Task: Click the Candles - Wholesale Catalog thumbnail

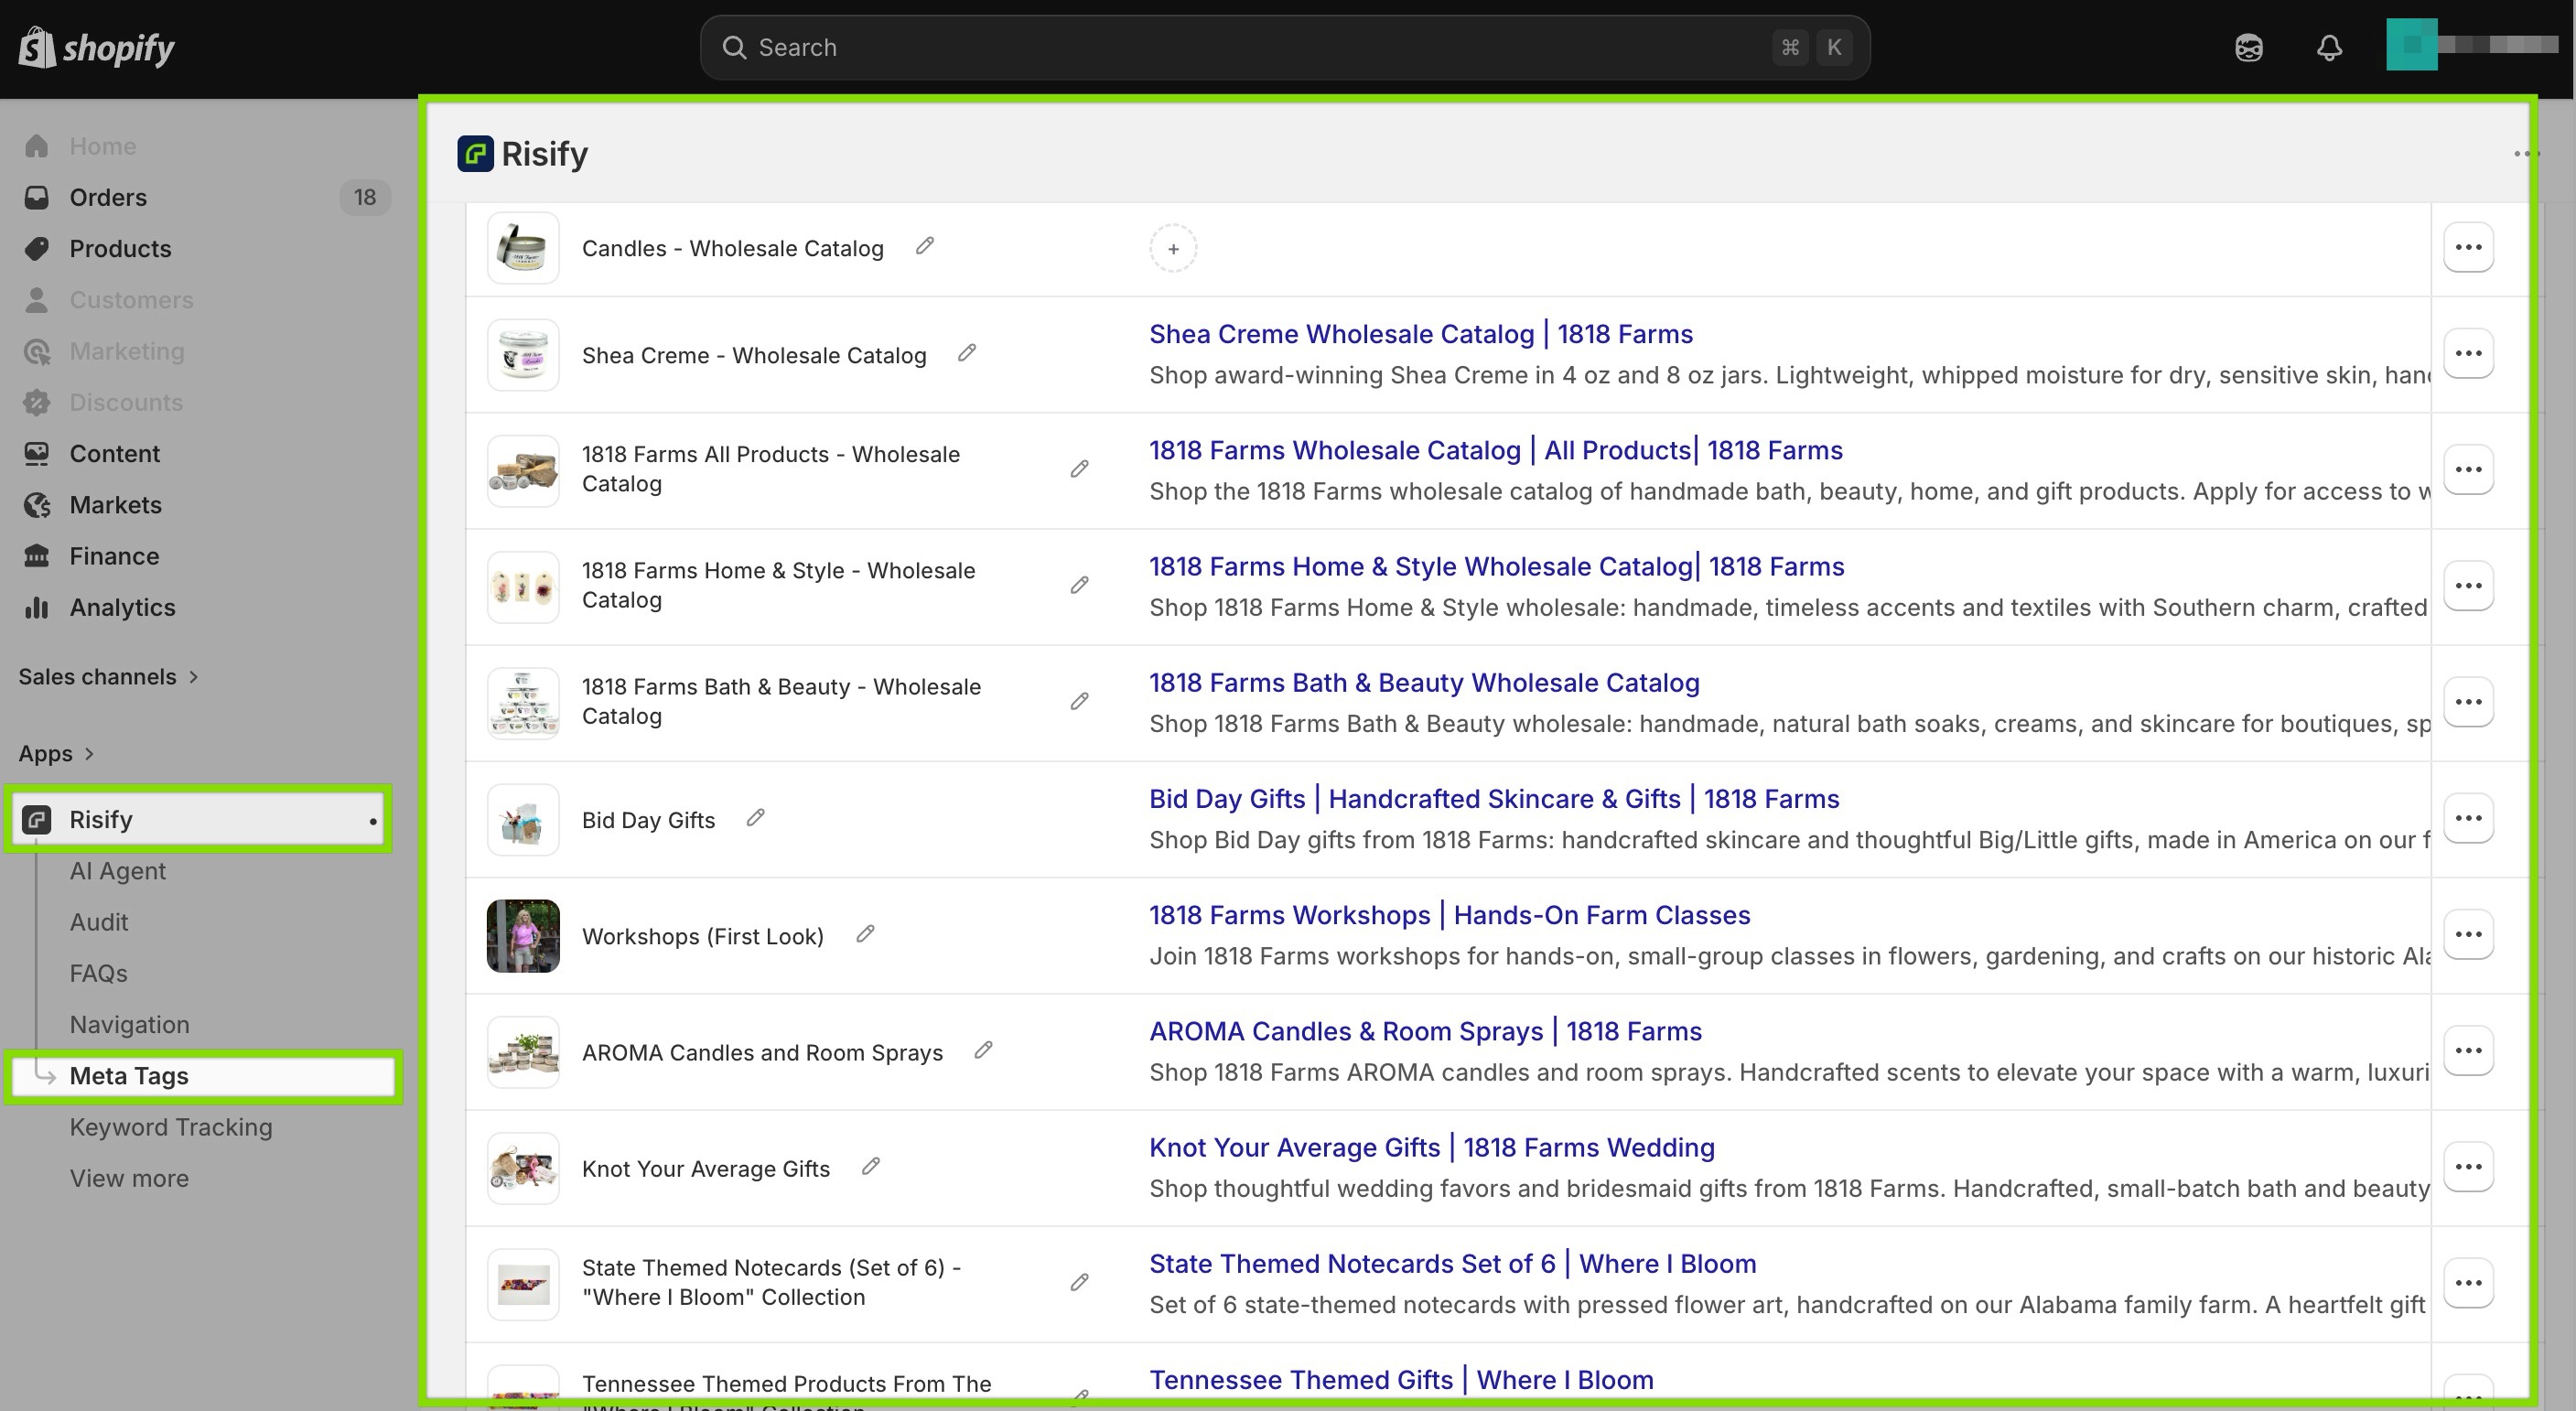Action: pos(523,248)
